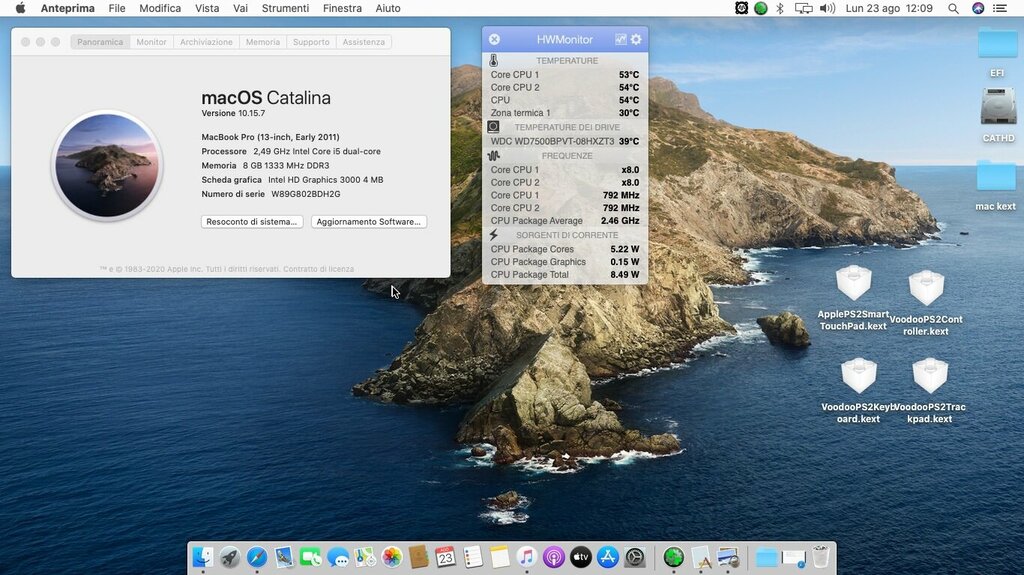Launch Safari from the Dock
This screenshot has height=575, width=1024.
[257, 557]
